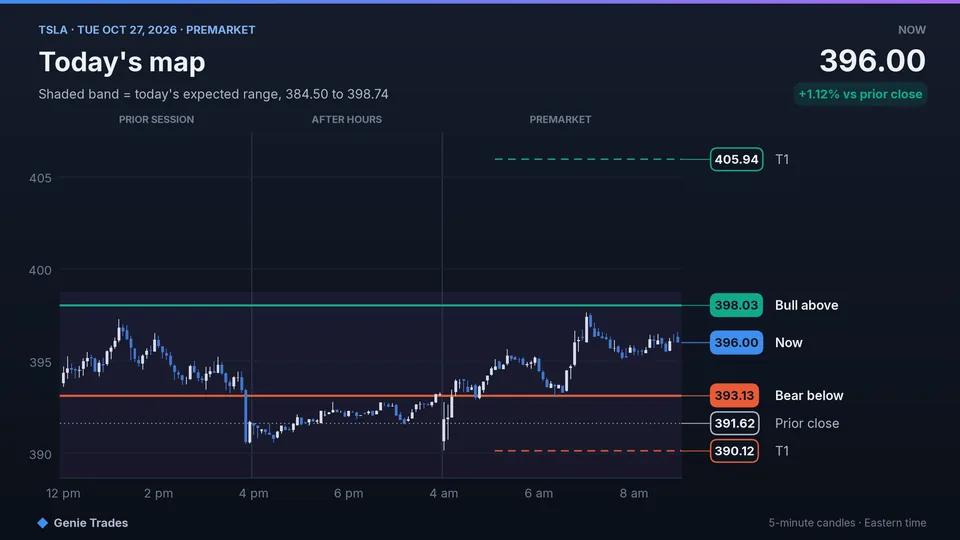Click the shaded band expected range description
This screenshot has height=540, width=960.
(213, 94)
